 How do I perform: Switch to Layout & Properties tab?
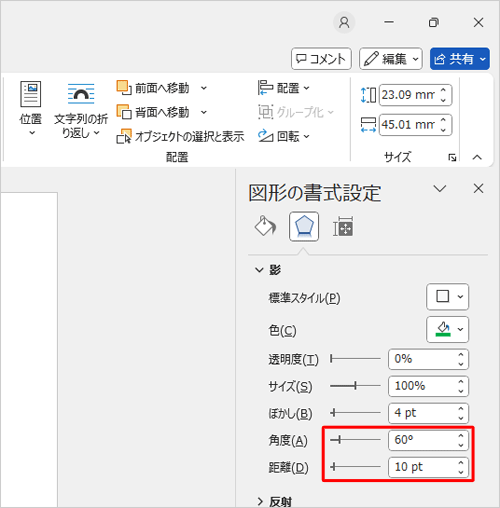(343, 226)
